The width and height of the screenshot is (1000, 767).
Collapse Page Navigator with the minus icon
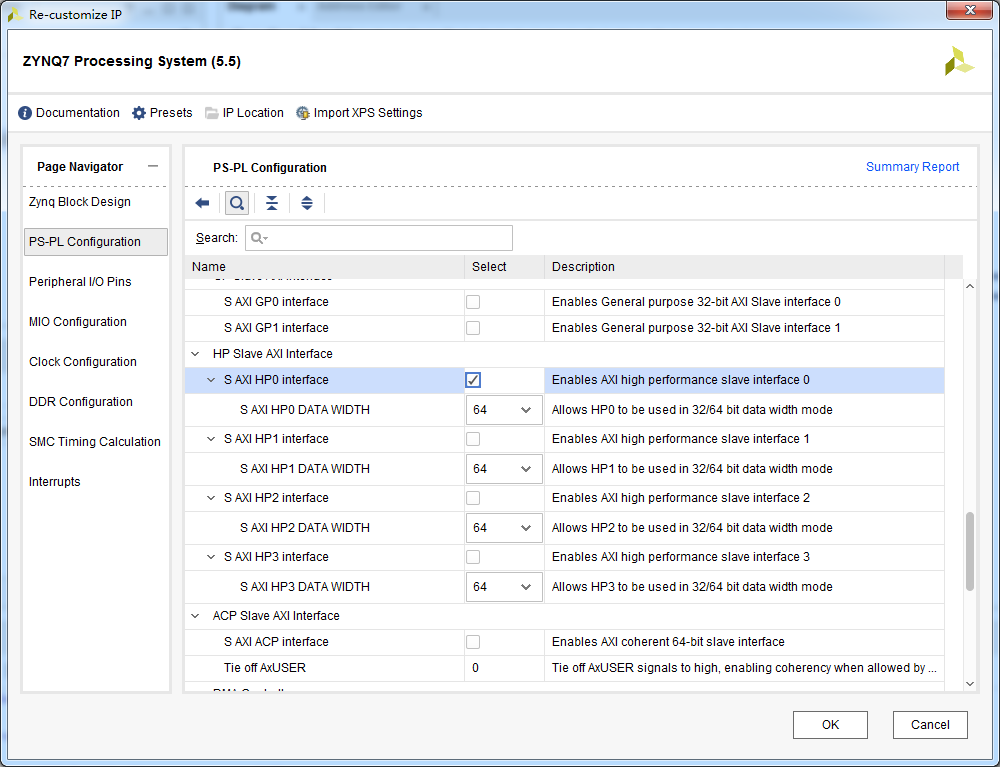pyautogui.click(x=152, y=166)
